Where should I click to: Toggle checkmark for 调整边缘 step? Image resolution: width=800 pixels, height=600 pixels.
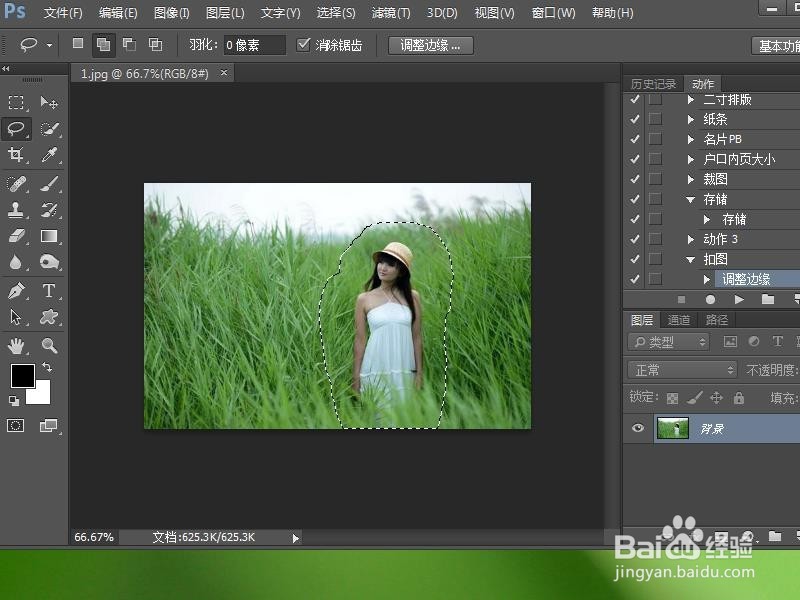tap(635, 279)
